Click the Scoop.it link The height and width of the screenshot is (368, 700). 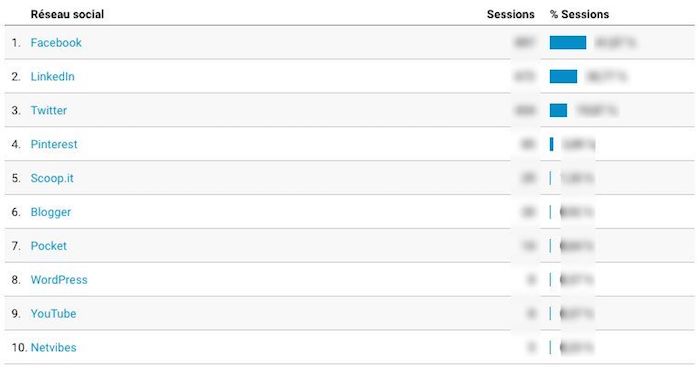click(x=52, y=178)
